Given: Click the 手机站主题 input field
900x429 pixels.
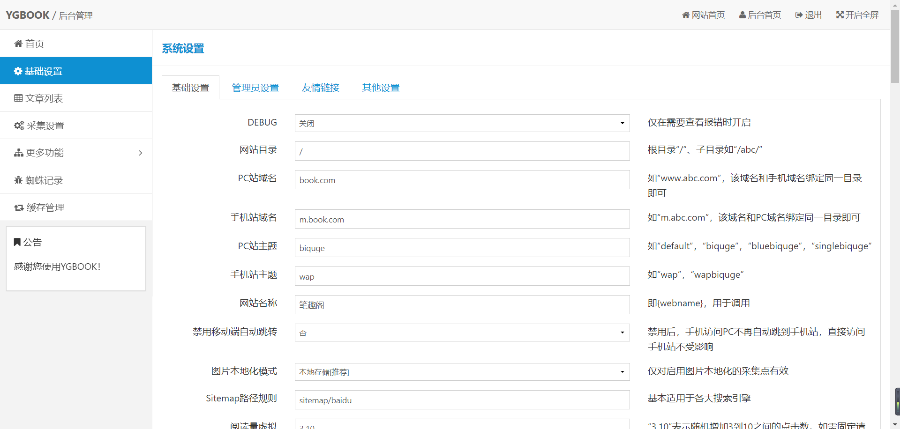Looking at the screenshot, I should tap(462, 276).
